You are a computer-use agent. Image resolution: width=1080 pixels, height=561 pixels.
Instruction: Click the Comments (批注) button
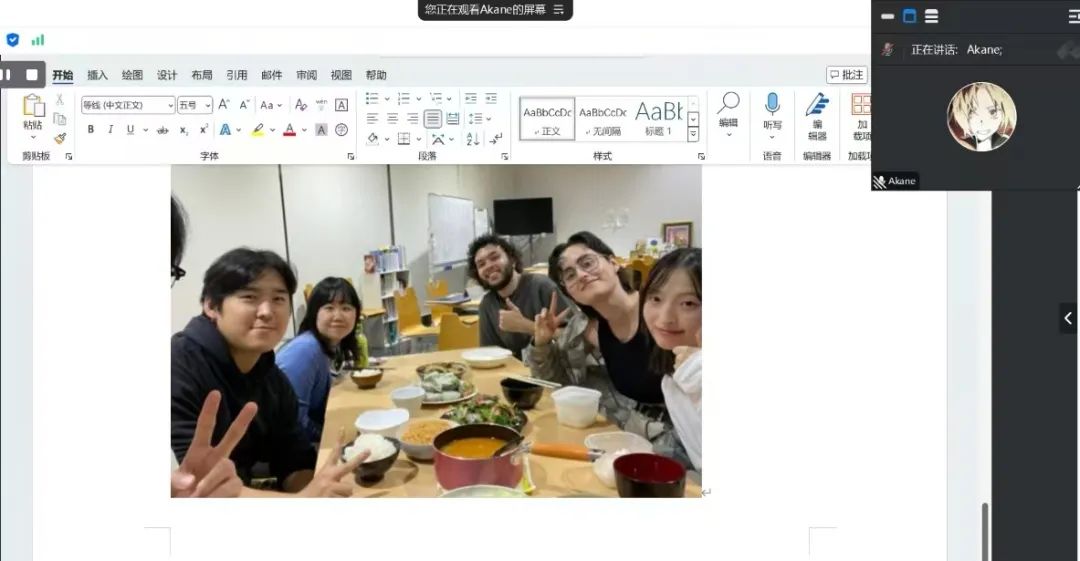tap(846, 75)
